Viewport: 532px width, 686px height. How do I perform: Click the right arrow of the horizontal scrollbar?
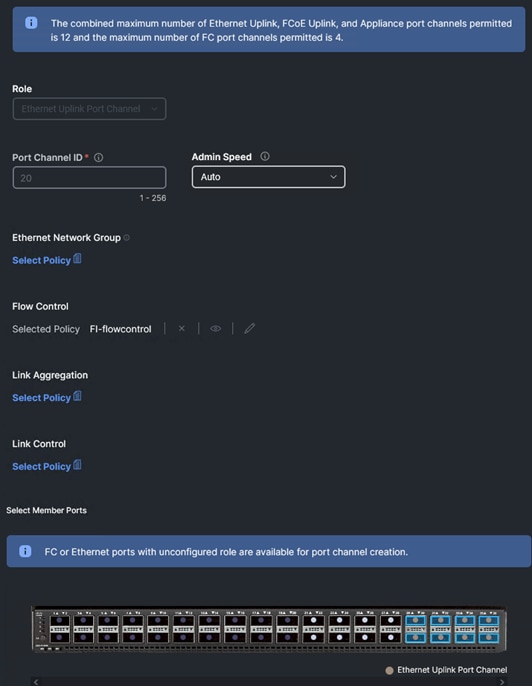click(x=502, y=682)
